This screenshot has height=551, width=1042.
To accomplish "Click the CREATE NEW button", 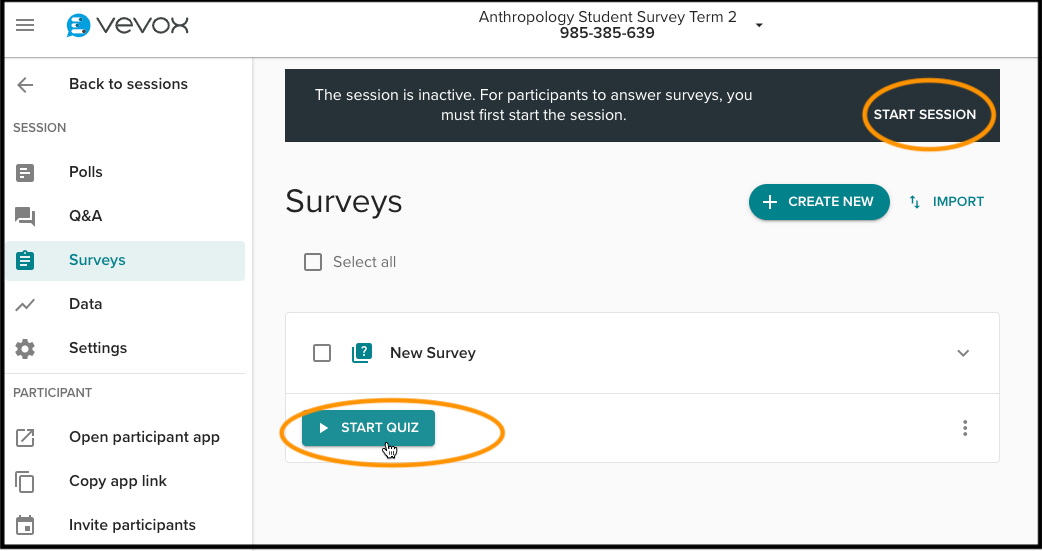I will coord(819,202).
